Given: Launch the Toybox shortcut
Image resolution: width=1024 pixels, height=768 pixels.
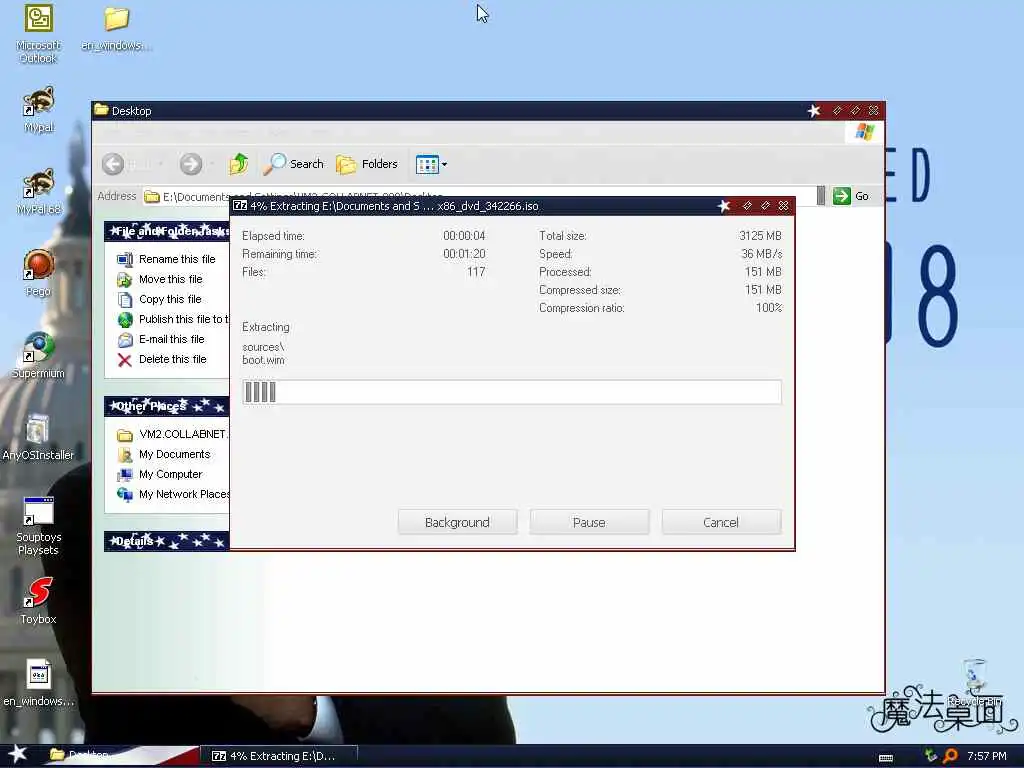Looking at the screenshot, I should 38,601.
